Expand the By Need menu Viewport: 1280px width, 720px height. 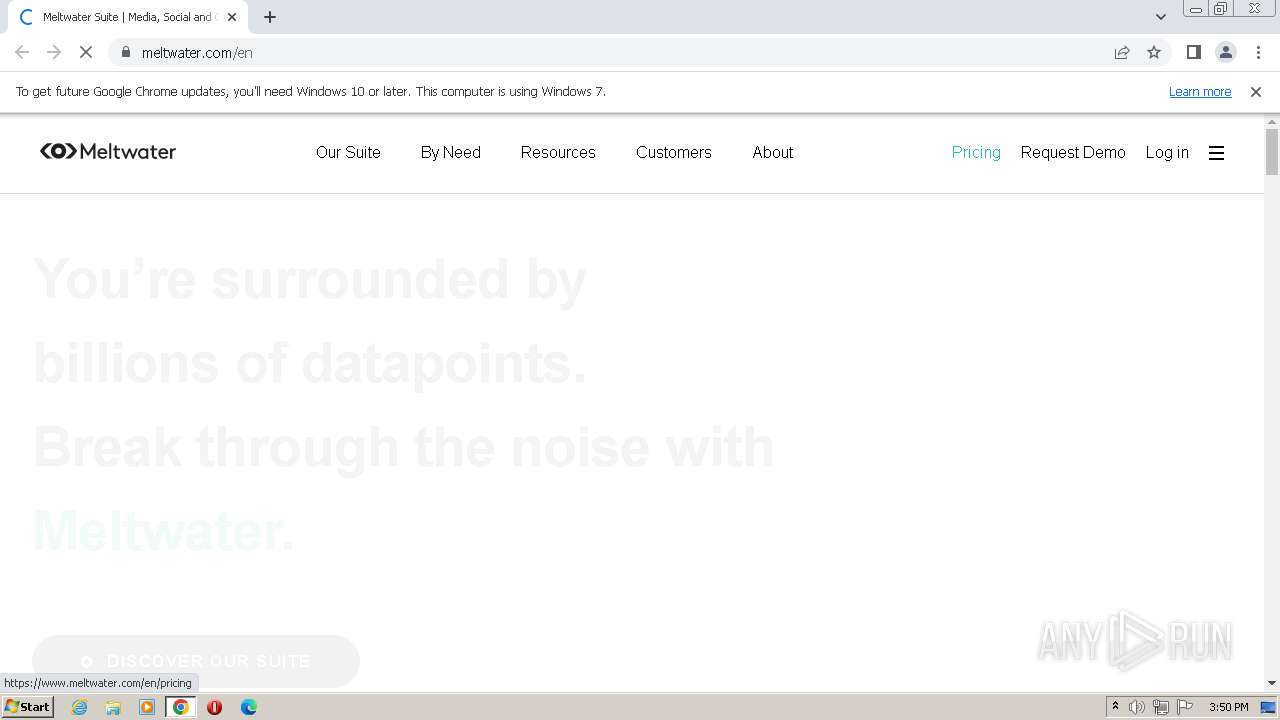click(451, 152)
